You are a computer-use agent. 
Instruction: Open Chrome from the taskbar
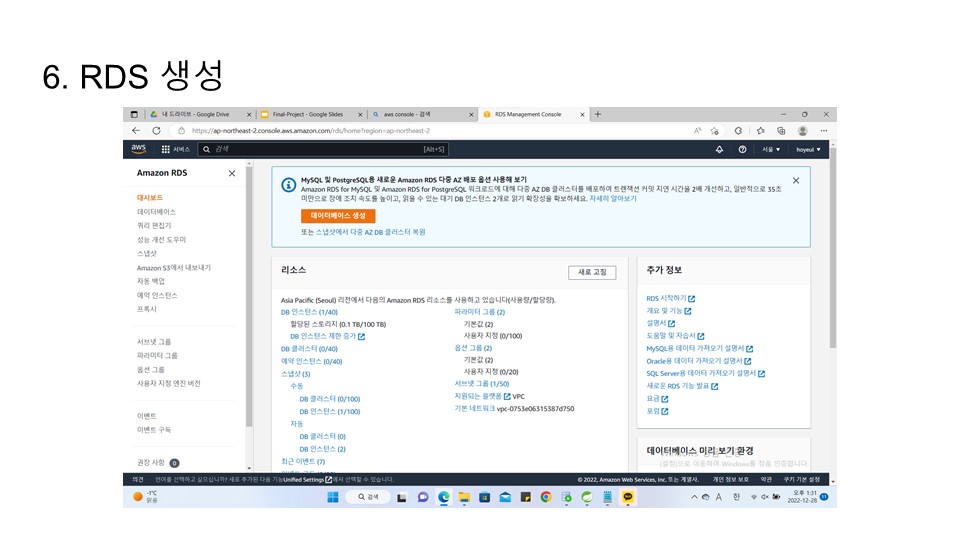click(x=546, y=497)
